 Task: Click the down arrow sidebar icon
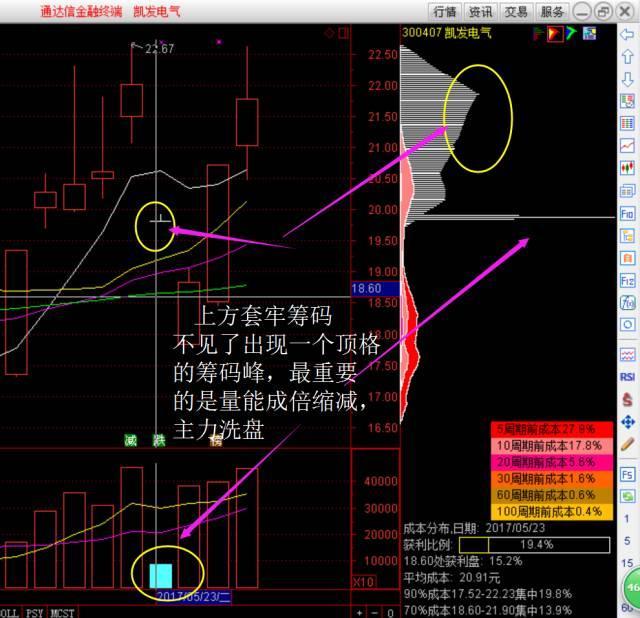(628, 79)
